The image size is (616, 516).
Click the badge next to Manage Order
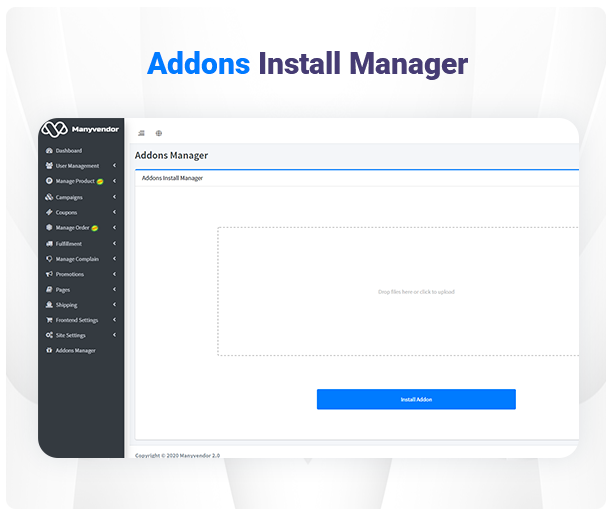coord(95,228)
